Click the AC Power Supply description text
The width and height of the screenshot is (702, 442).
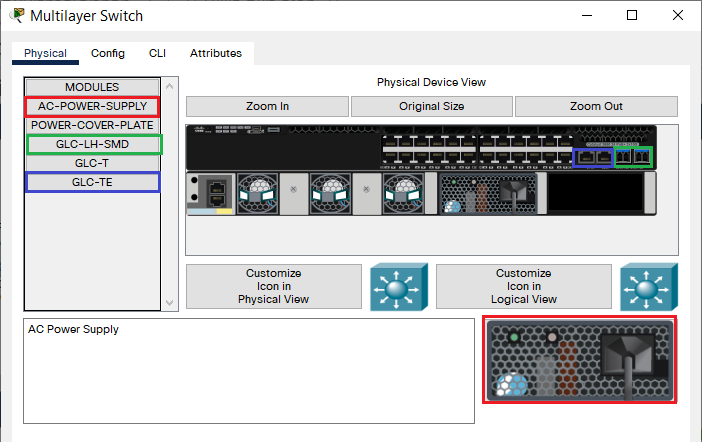coord(73,330)
